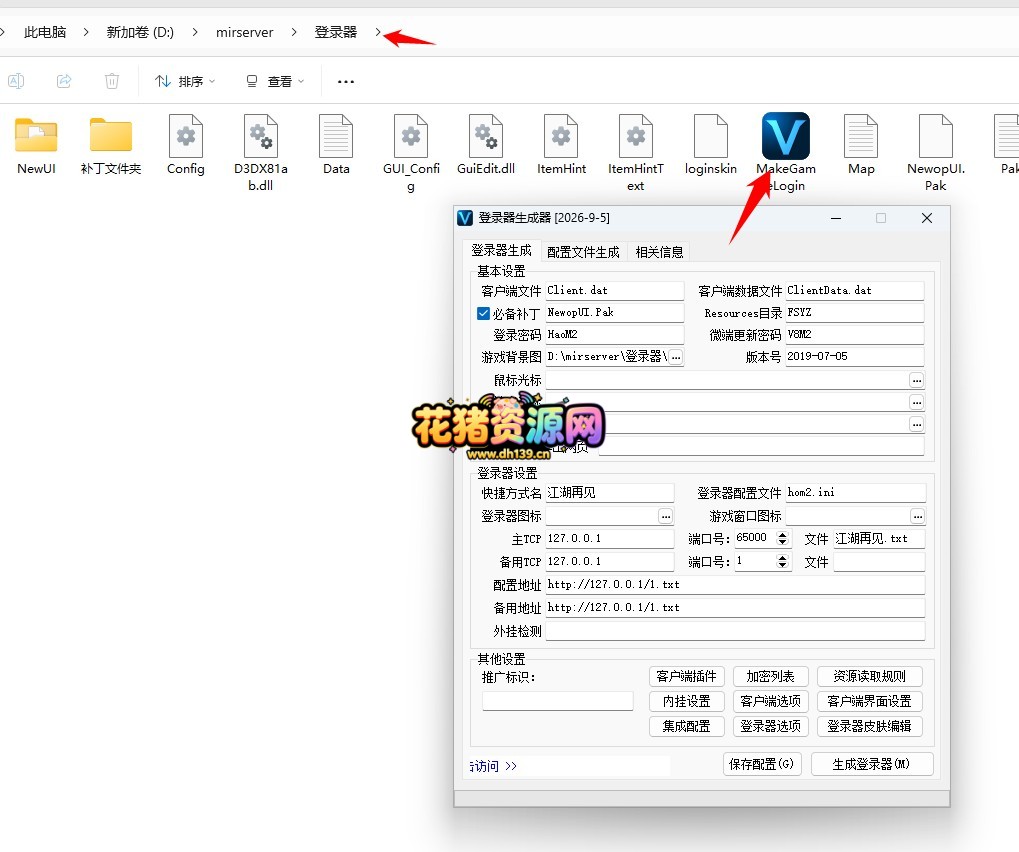Viewport: 1019px width, 852px height.
Task: Select the loginskin file
Action: [x=710, y=146]
